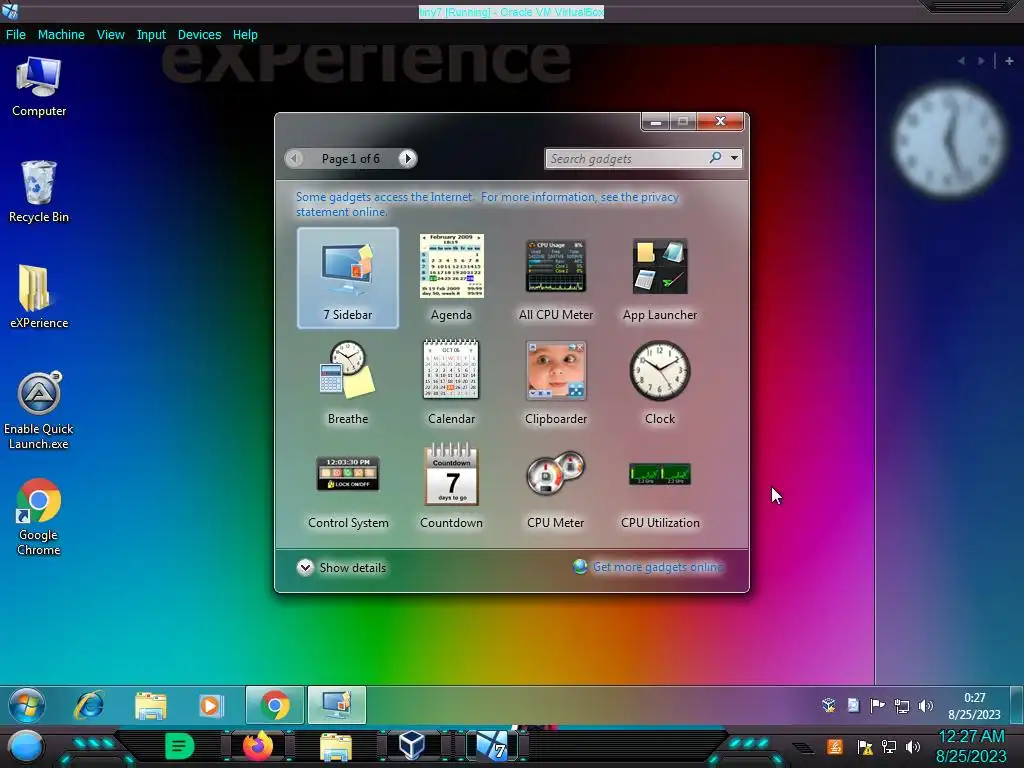Click the tiny7 VM button on host taskbar
The width and height of the screenshot is (1024, 768).
pos(492,746)
